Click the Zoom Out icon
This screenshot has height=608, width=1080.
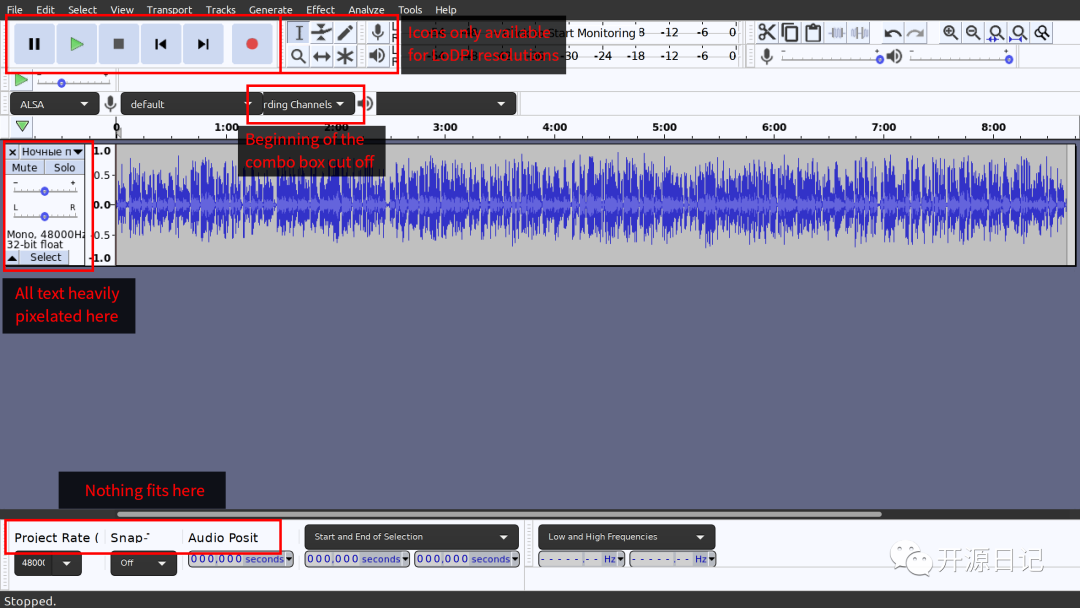(x=973, y=32)
